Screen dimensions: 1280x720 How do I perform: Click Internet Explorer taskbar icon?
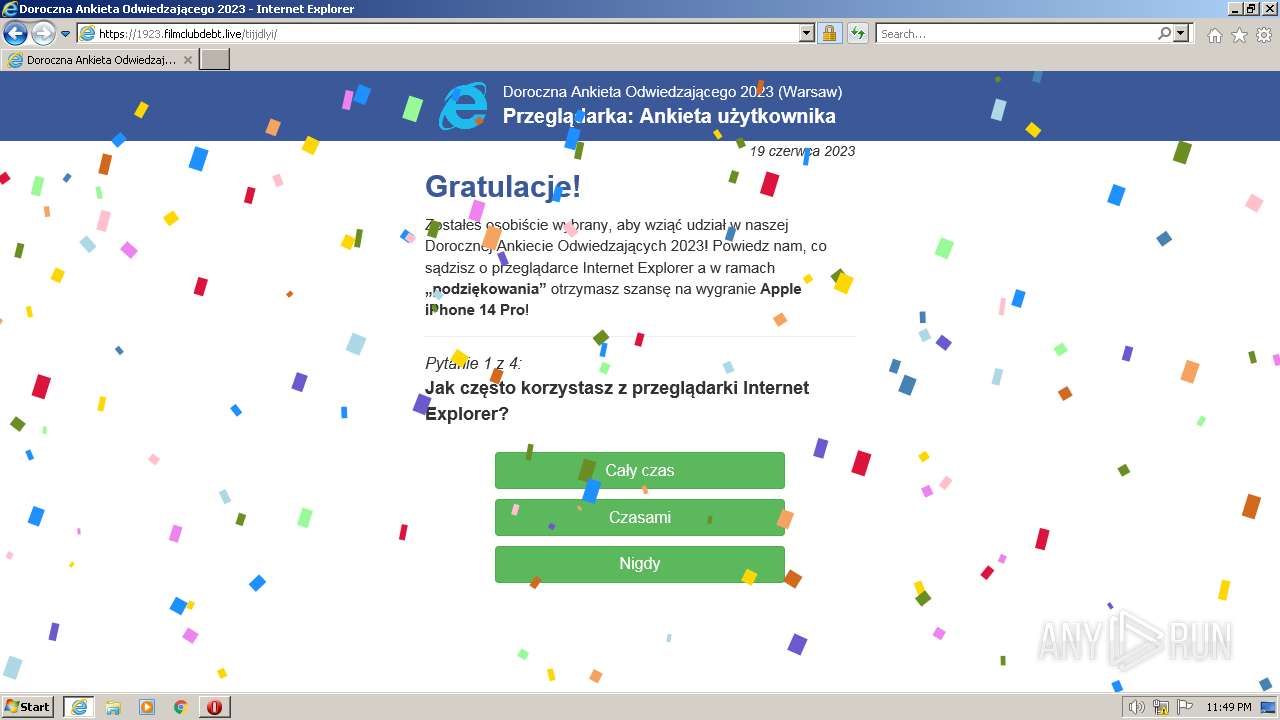click(x=79, y=707)
